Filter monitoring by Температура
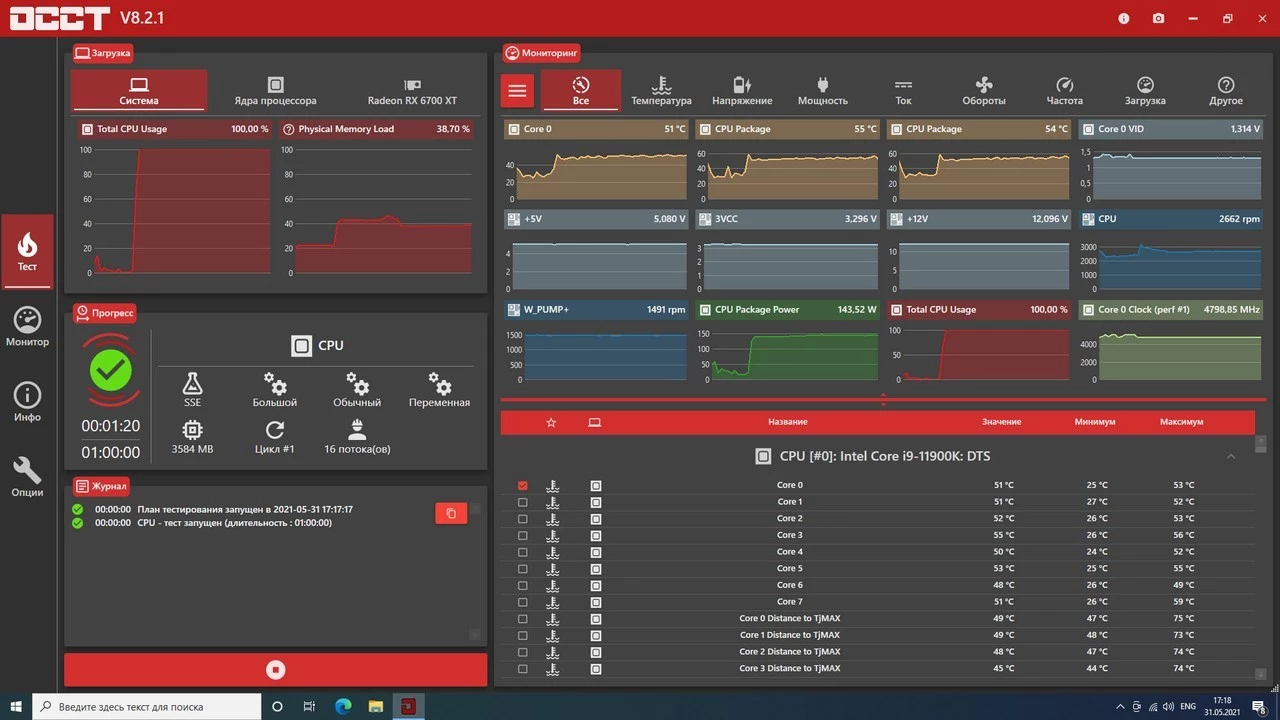 pos(661,91)
